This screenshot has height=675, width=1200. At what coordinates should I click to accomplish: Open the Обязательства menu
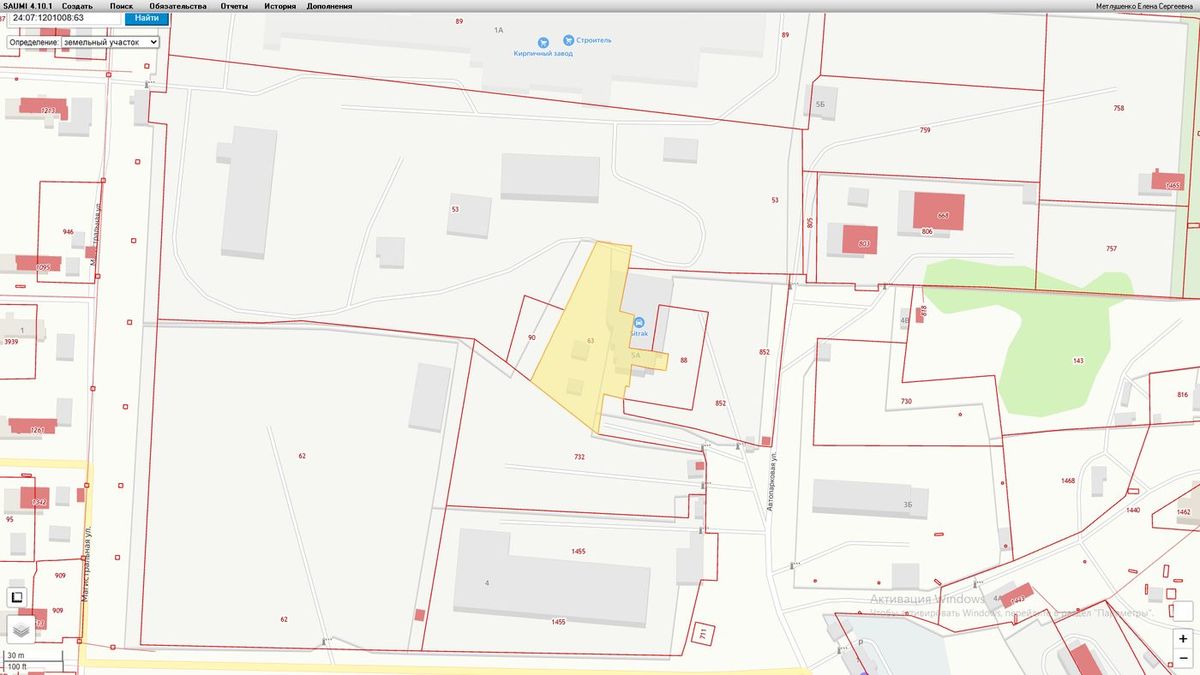pyautogui.click(x=178, y=6)
